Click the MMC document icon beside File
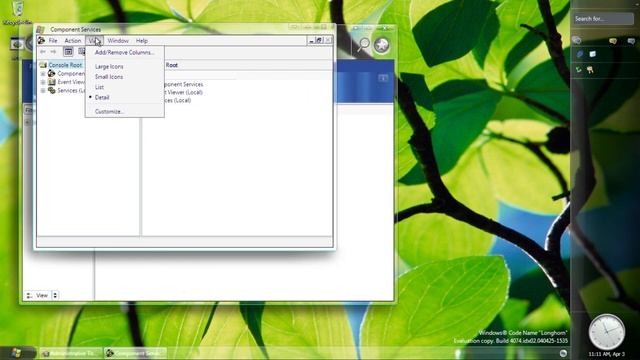The height and width of the screenshot is (360, 640). [41, 40]
